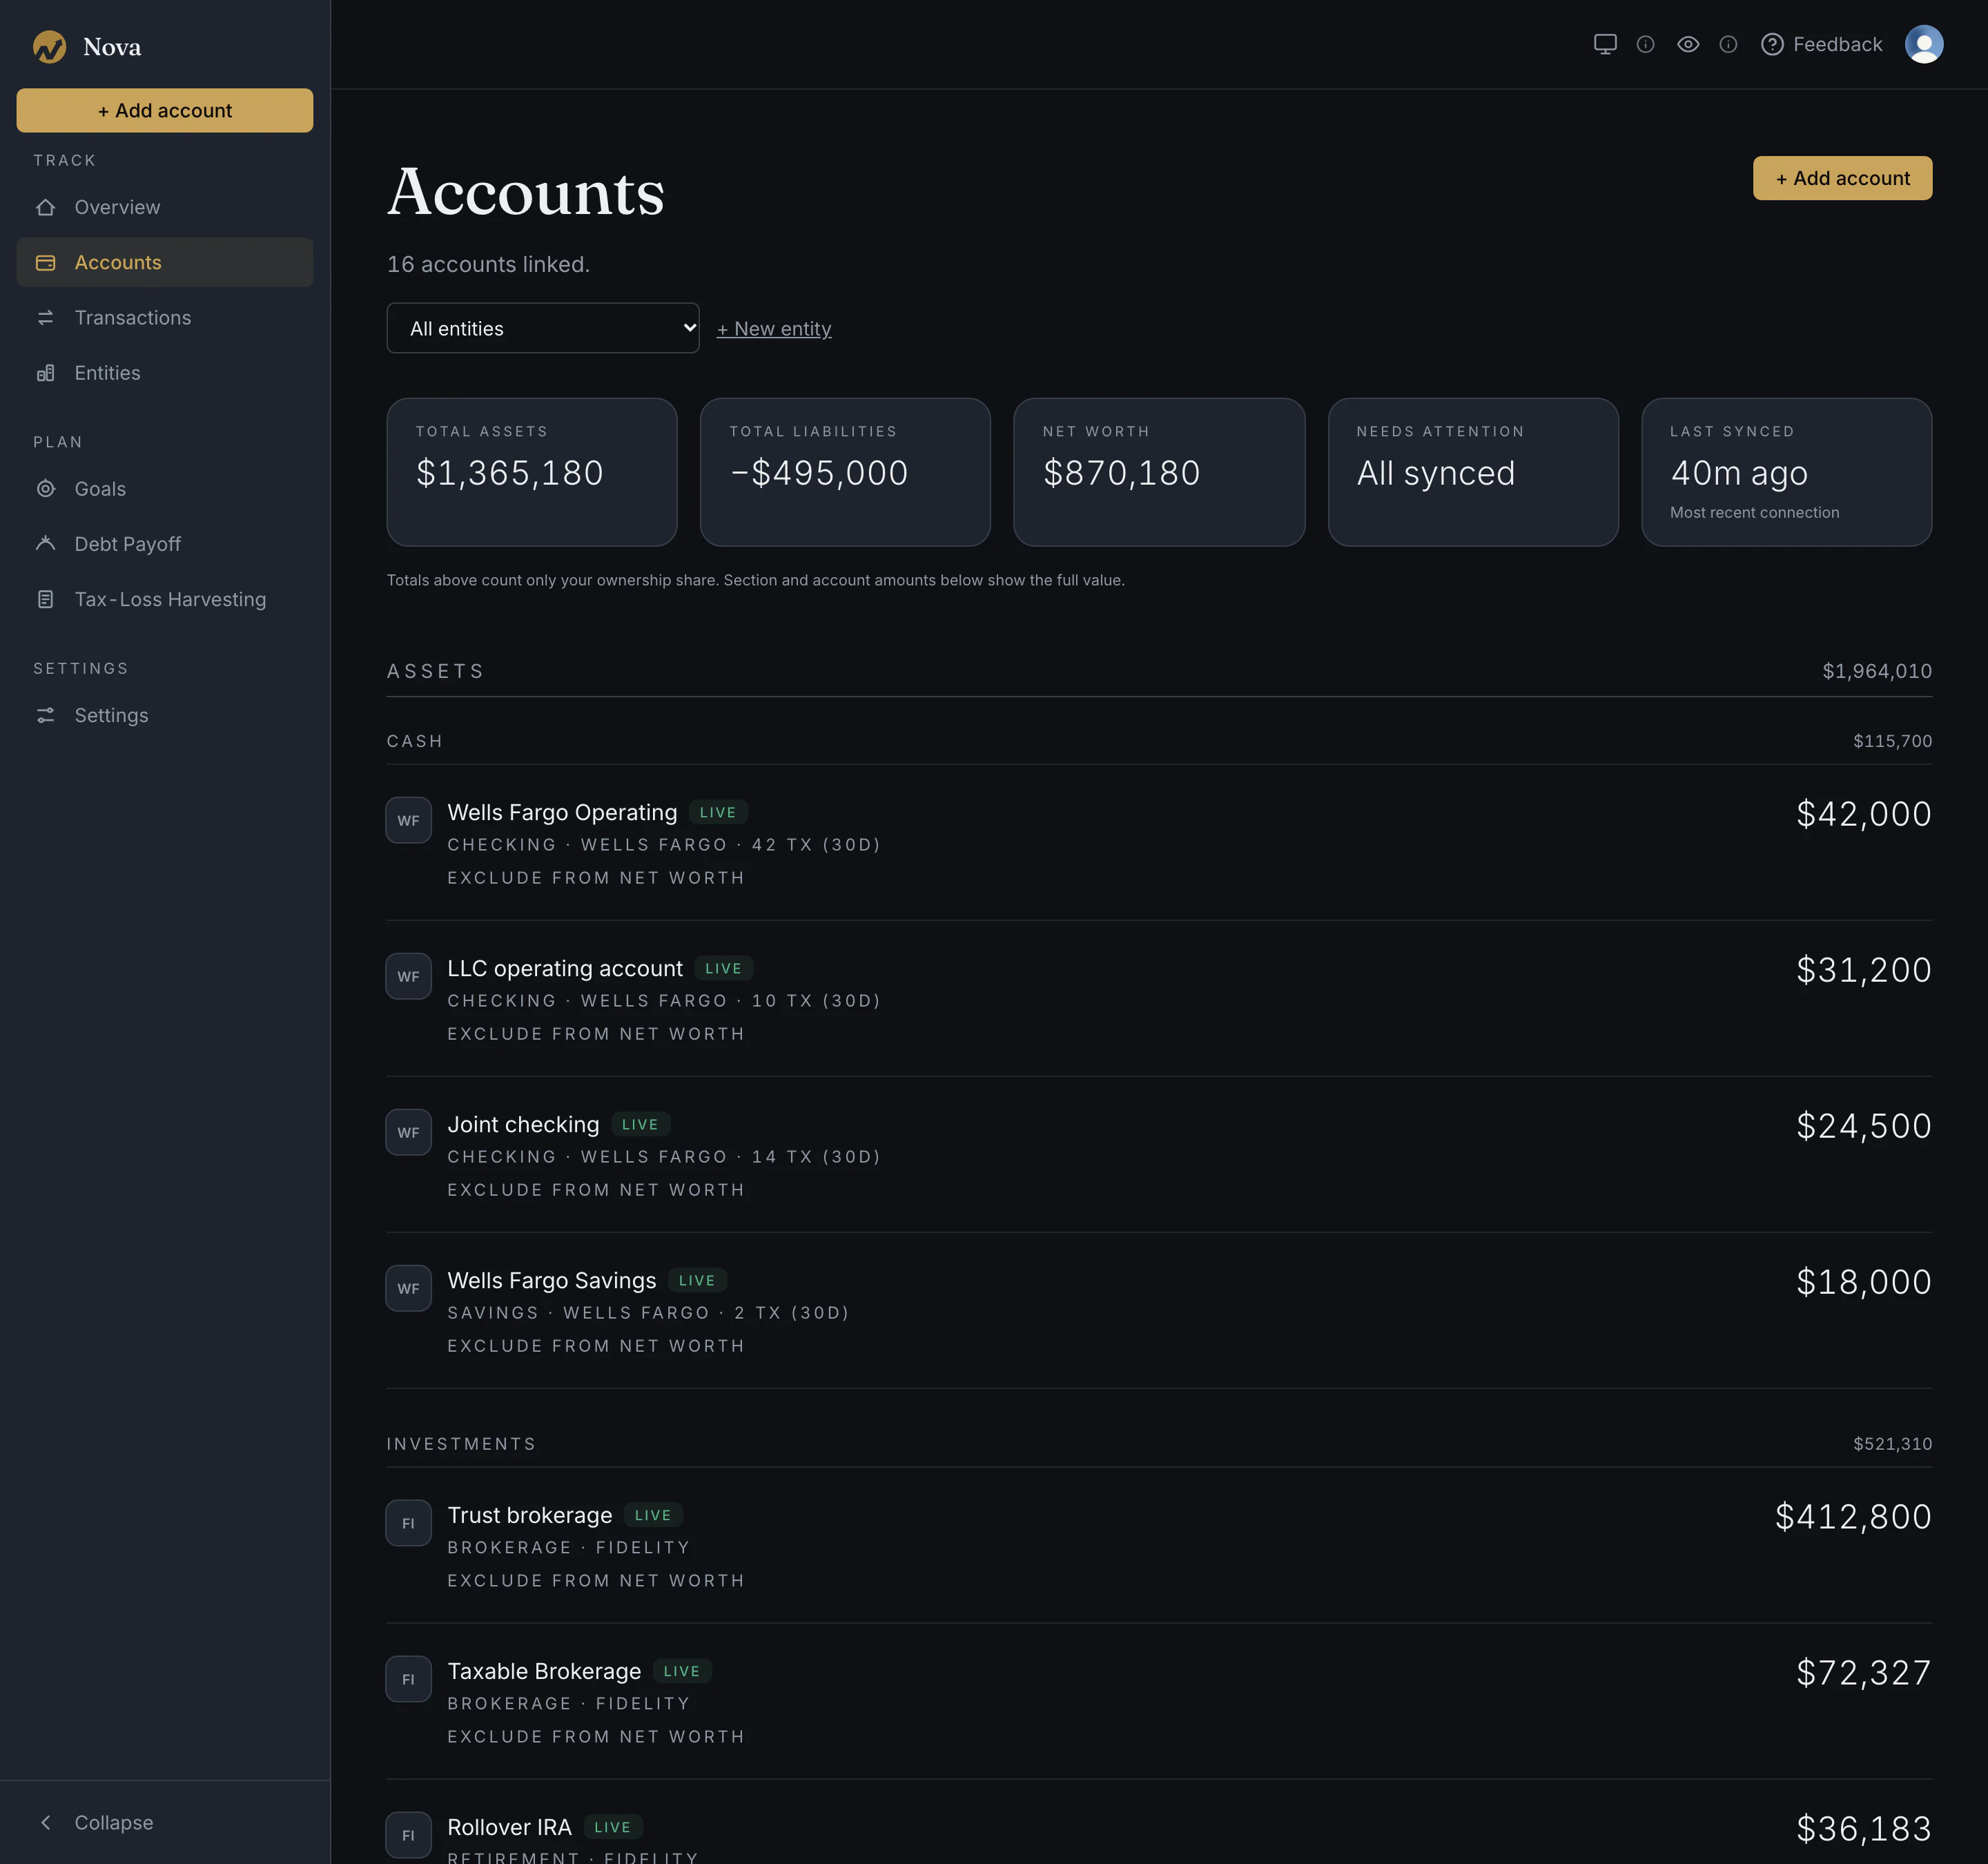1988x1864 pixels.
Task: Click the Accounts card icon in sidebar
Action: (x=46, y=262)
